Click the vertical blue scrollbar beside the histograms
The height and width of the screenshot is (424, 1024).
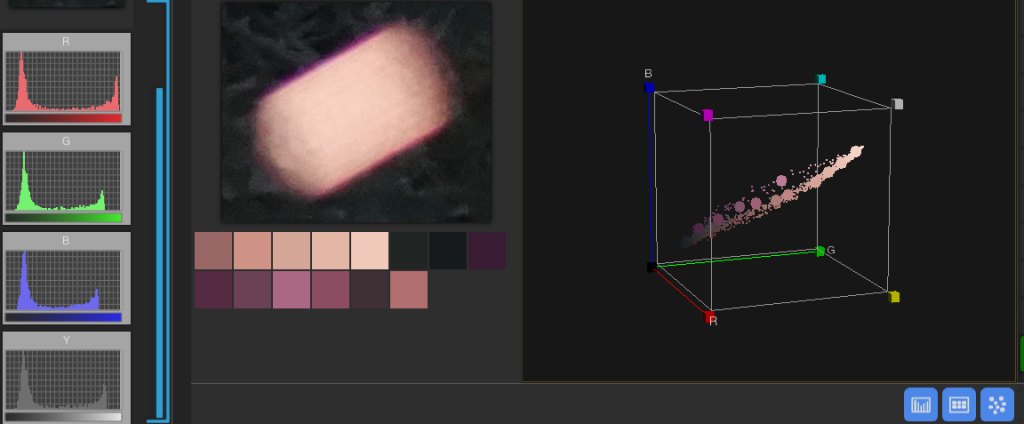pos(159,253)
